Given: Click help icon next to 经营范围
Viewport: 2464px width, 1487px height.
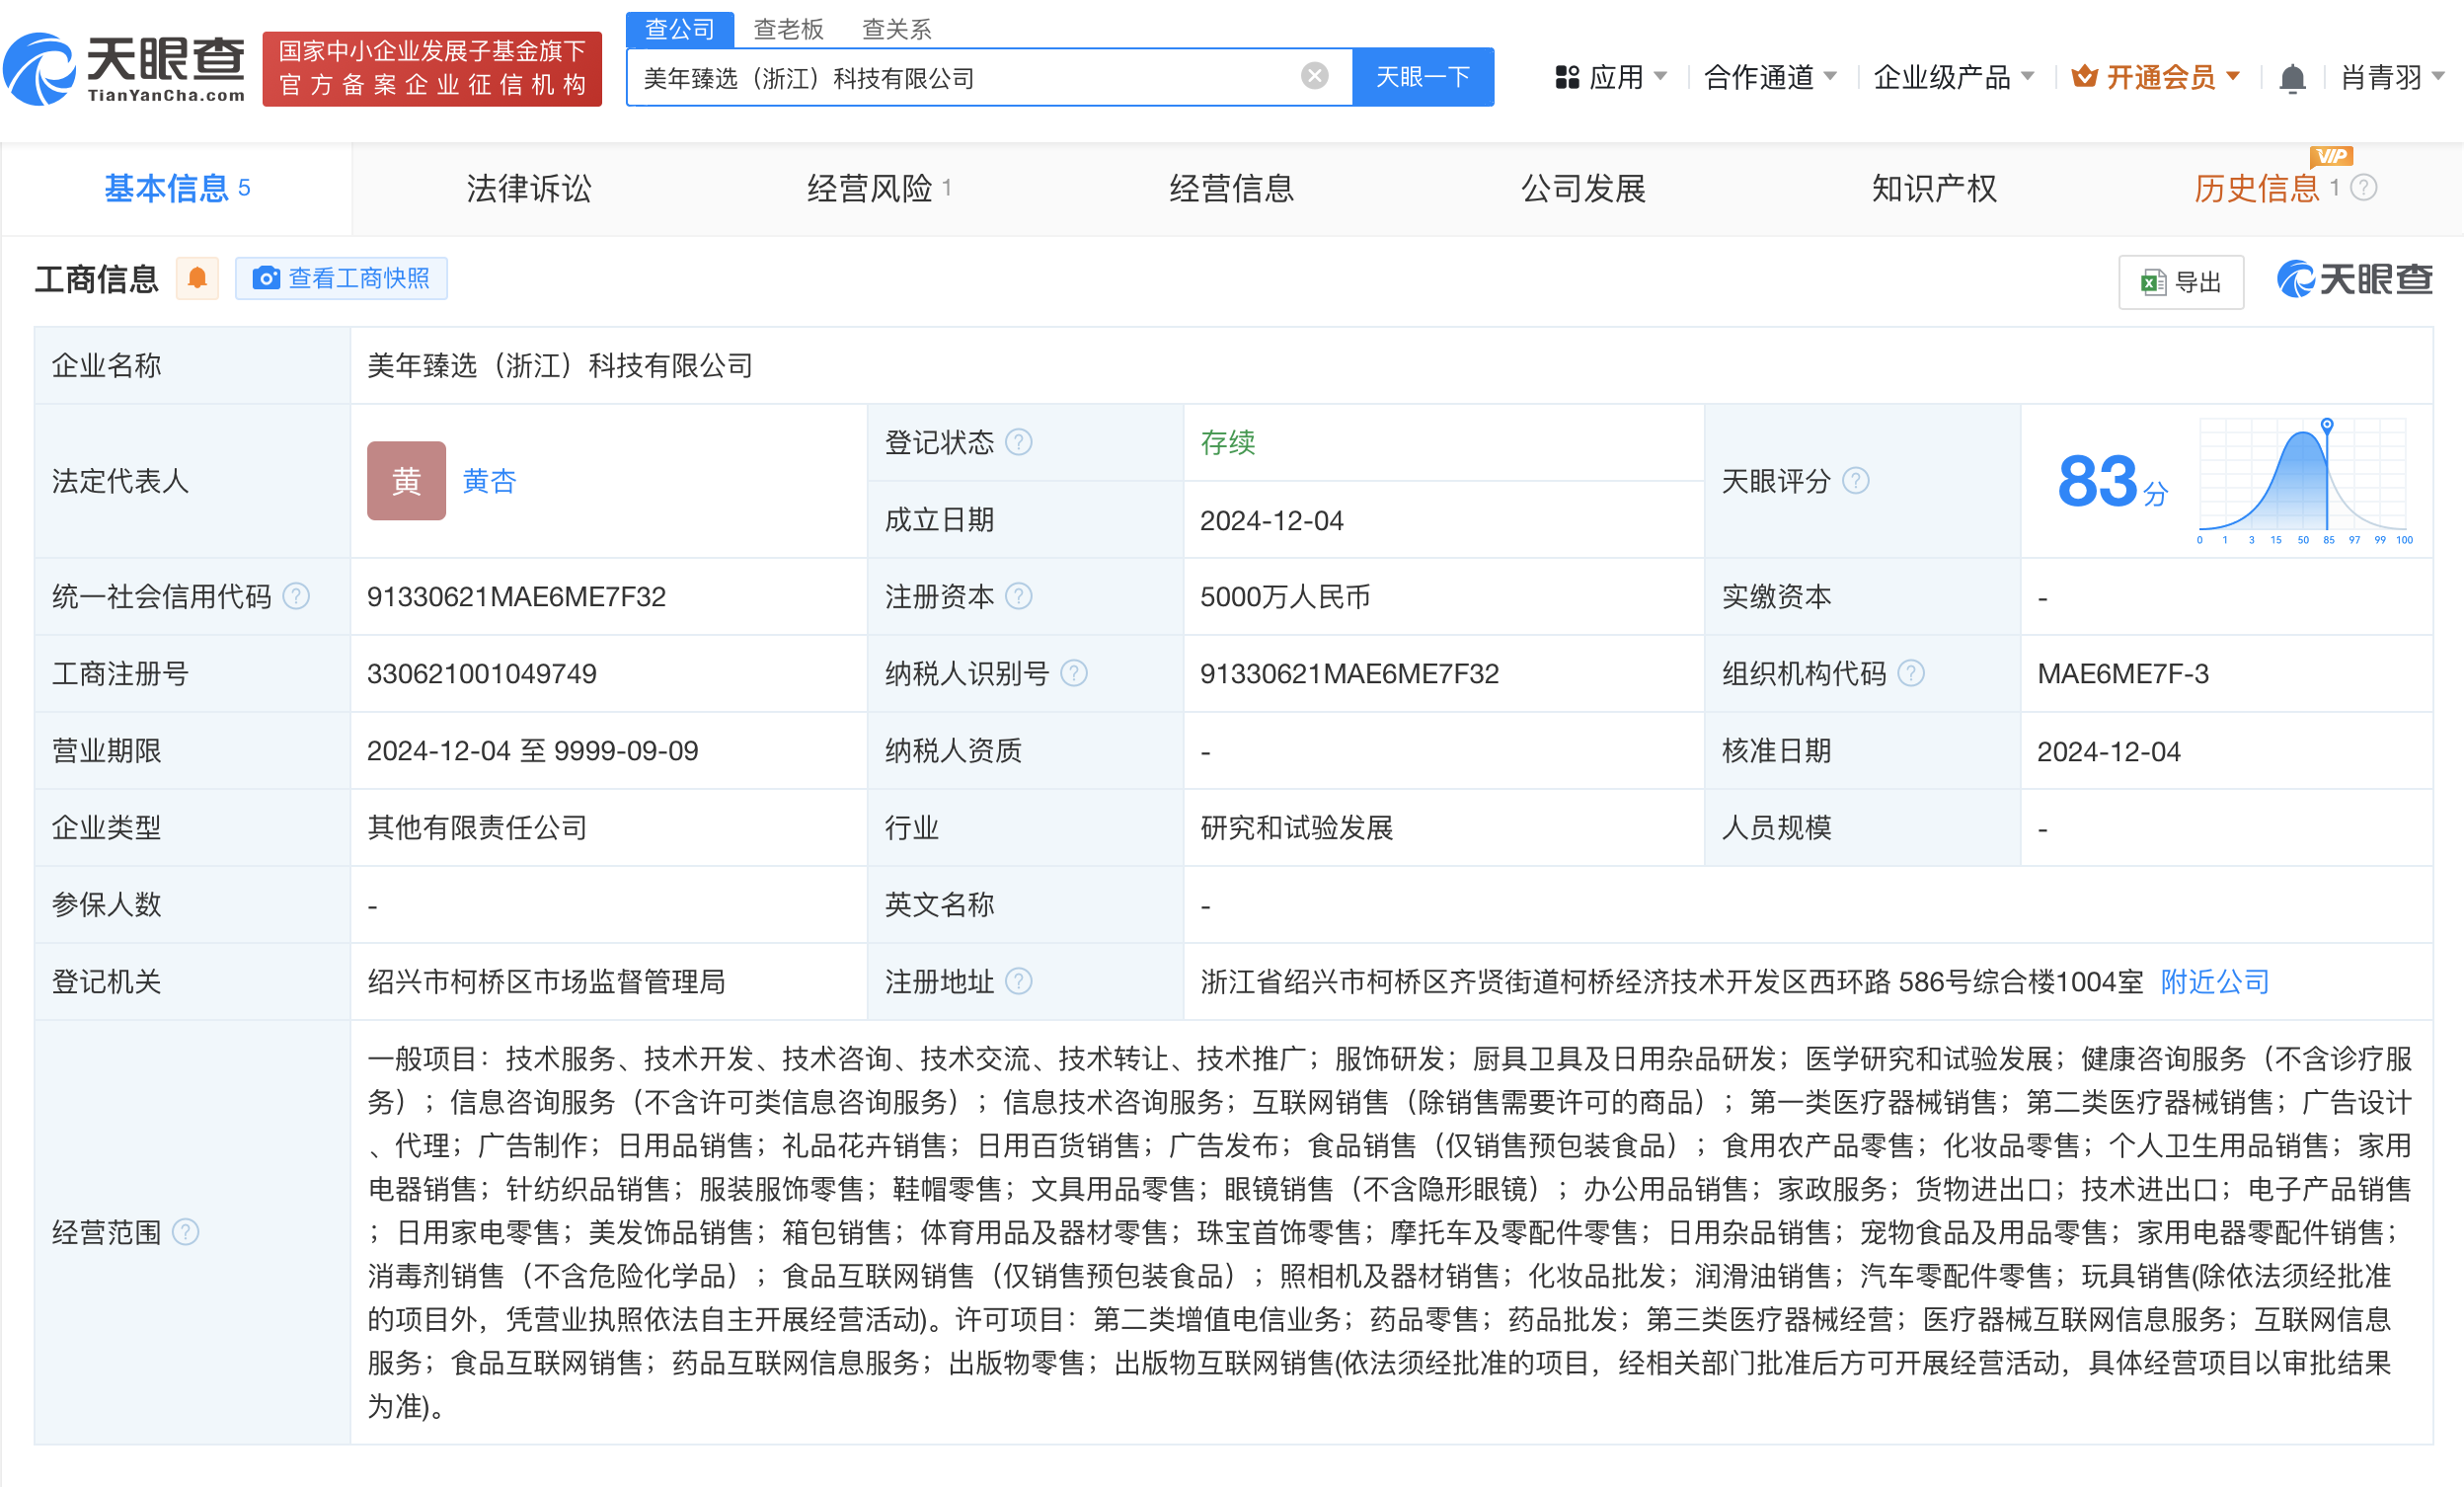Looking at the screenshot, I should pos(186,1232).
